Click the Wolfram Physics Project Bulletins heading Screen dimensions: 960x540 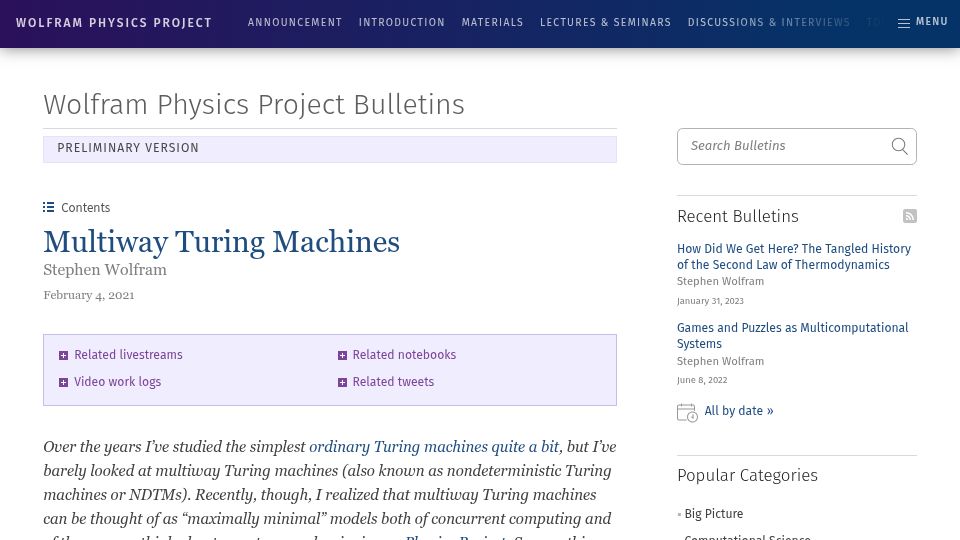[x=253, y=105]
